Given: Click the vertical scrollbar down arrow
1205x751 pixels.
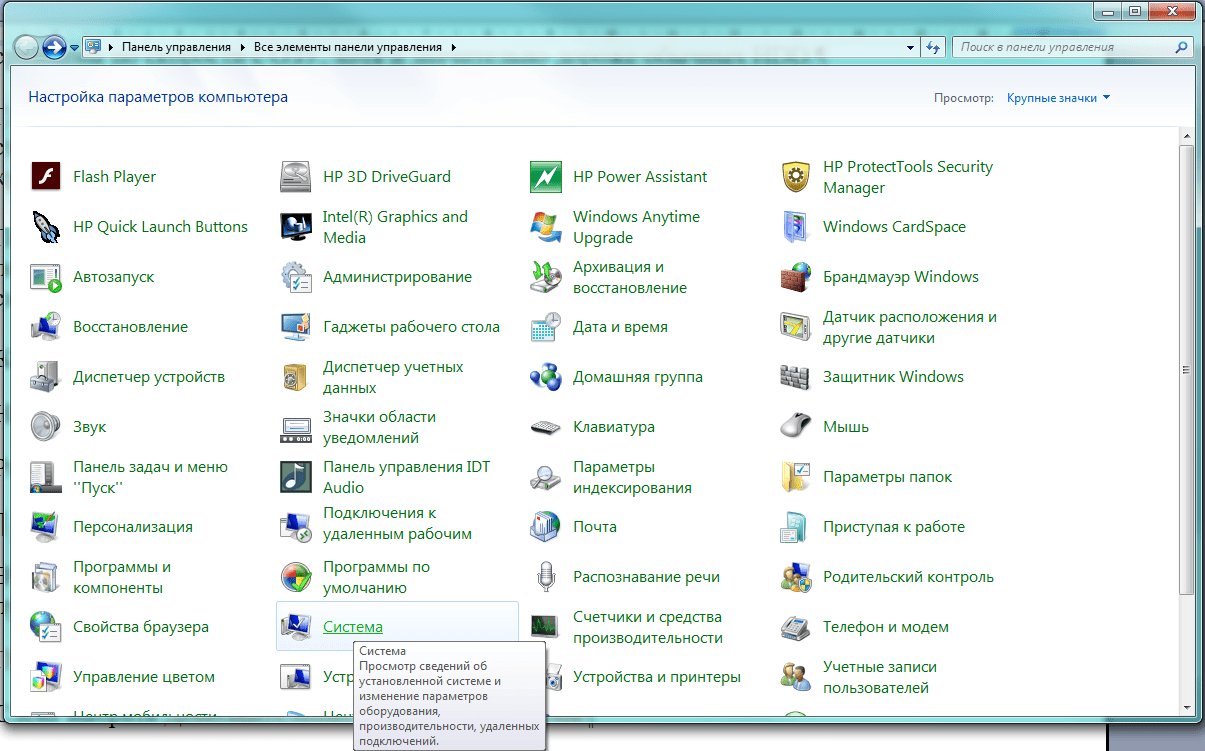Looking at the screenshot, I should coord(1187,708).
